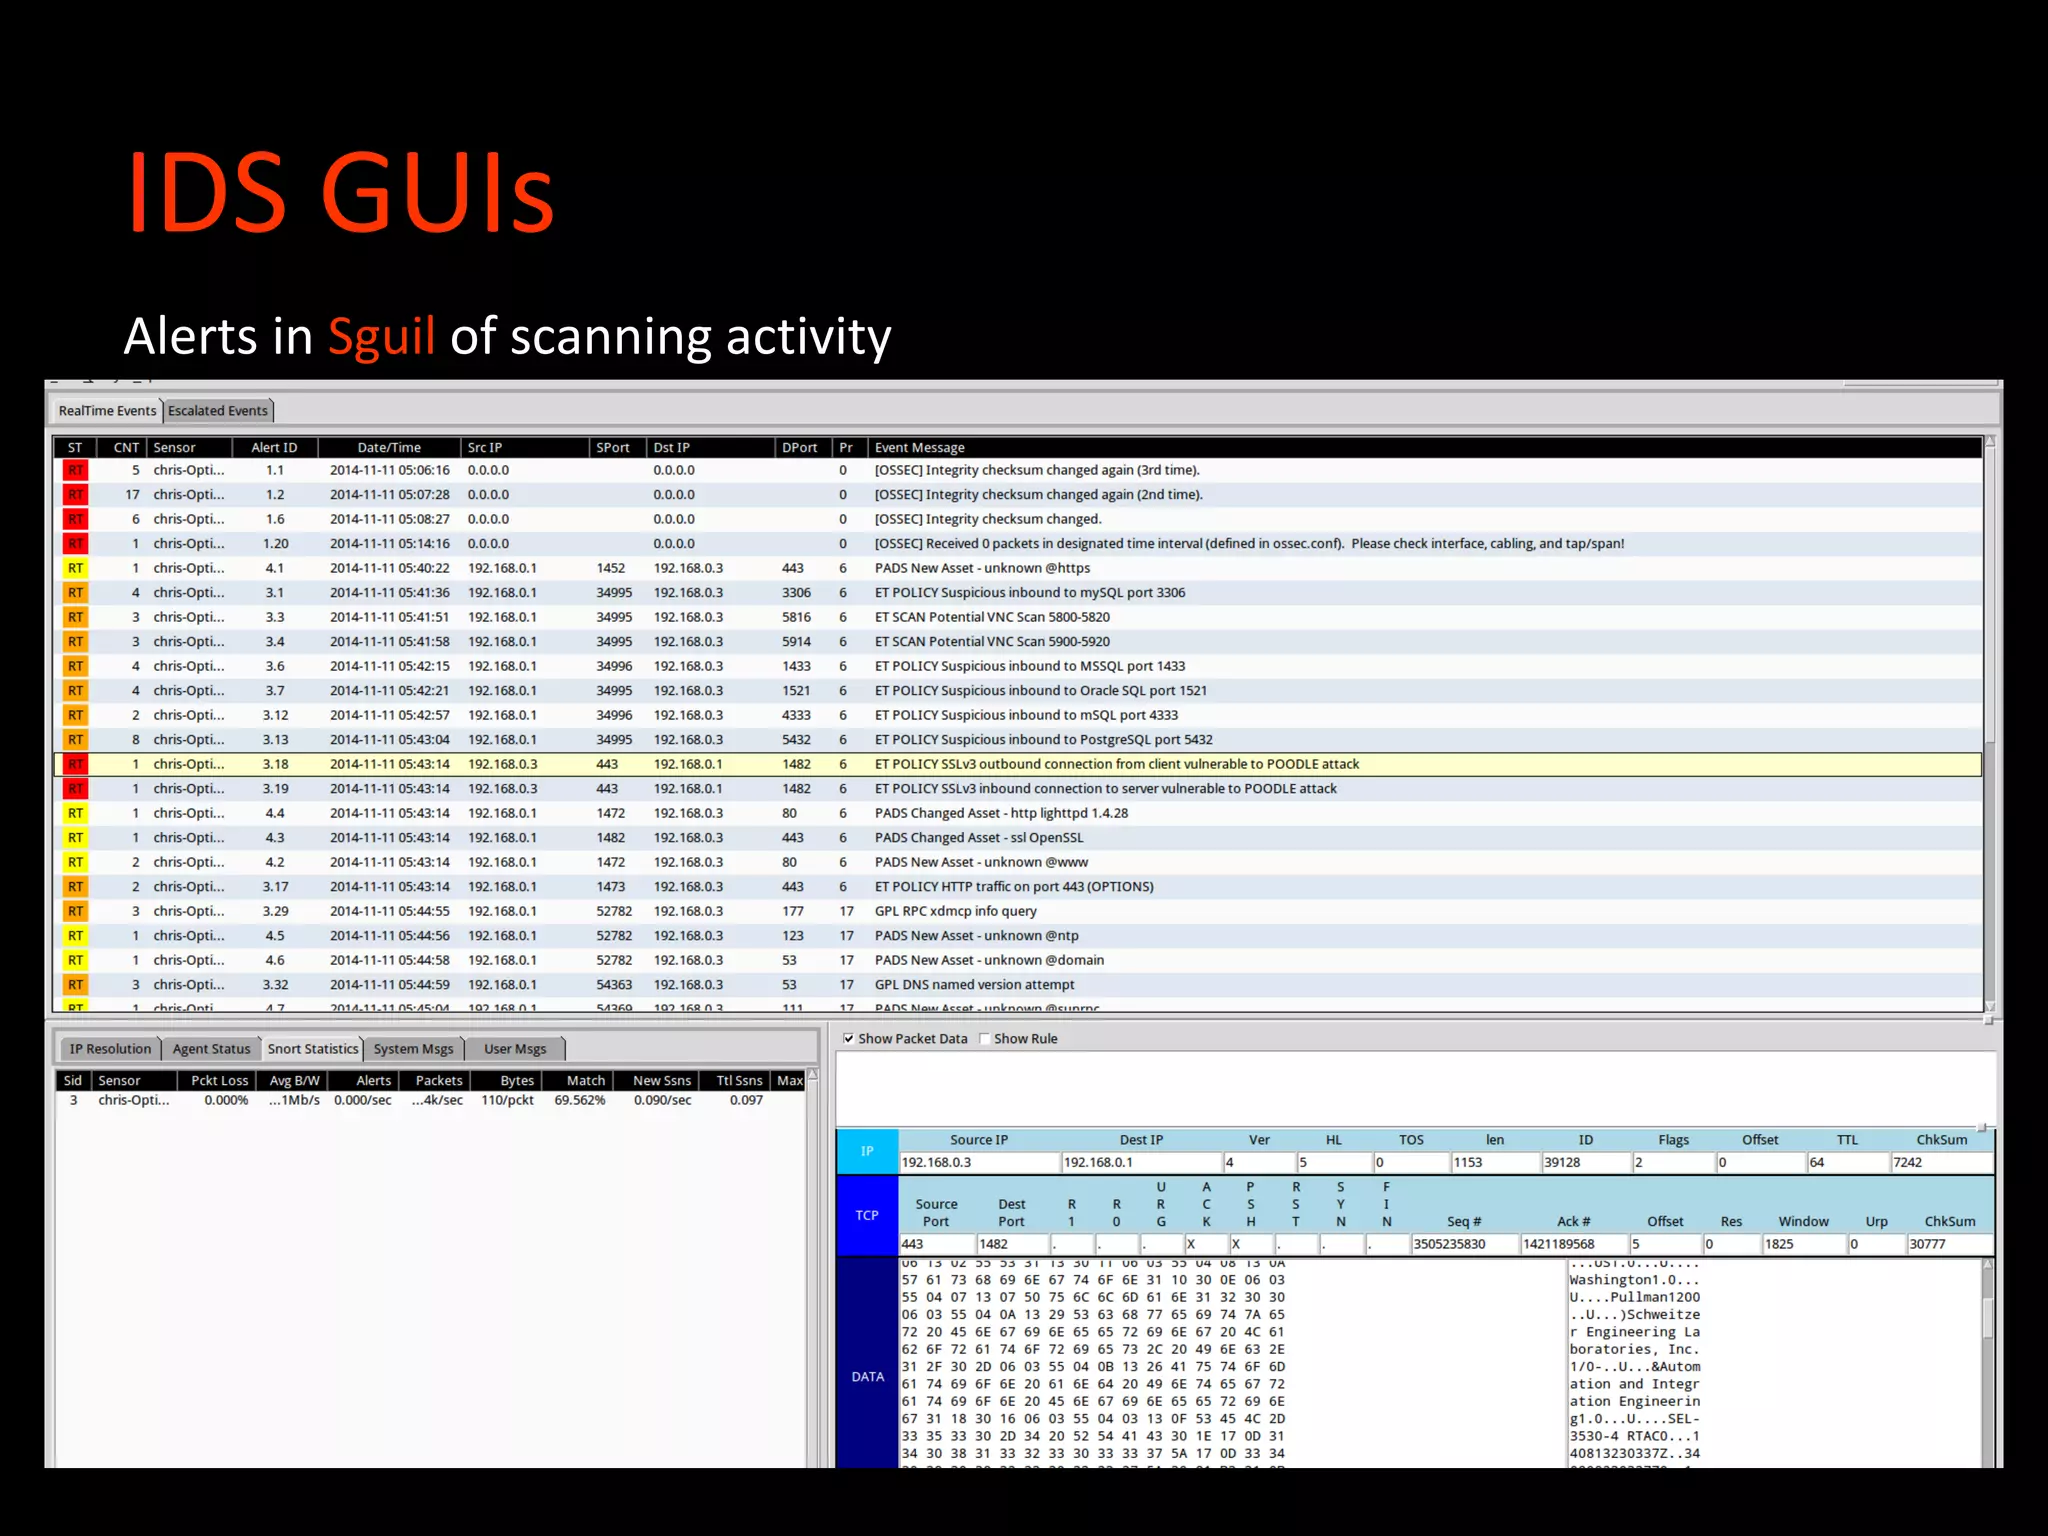Image resolution: width=2048 pixels, height=1536 pixels.
Task: Click the events list vertical scrollbar
Action: (1990, 724)
